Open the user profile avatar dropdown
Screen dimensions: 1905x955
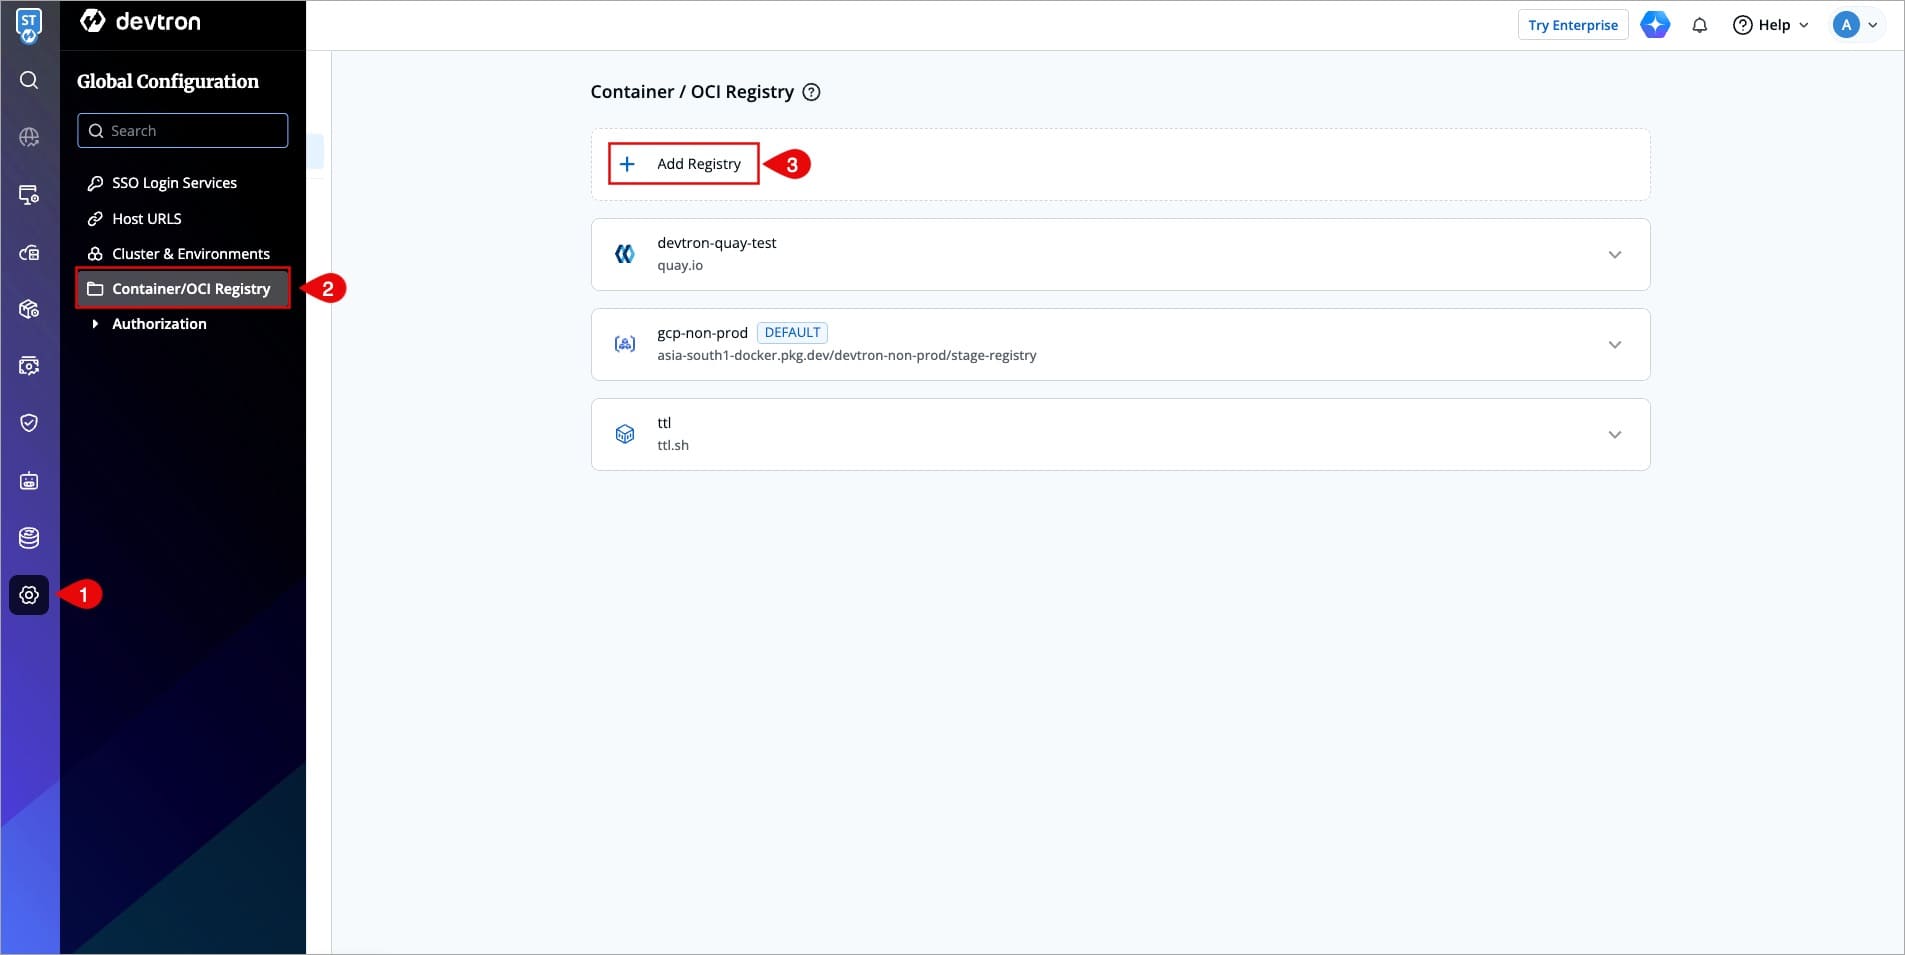tap(1855, 25)
